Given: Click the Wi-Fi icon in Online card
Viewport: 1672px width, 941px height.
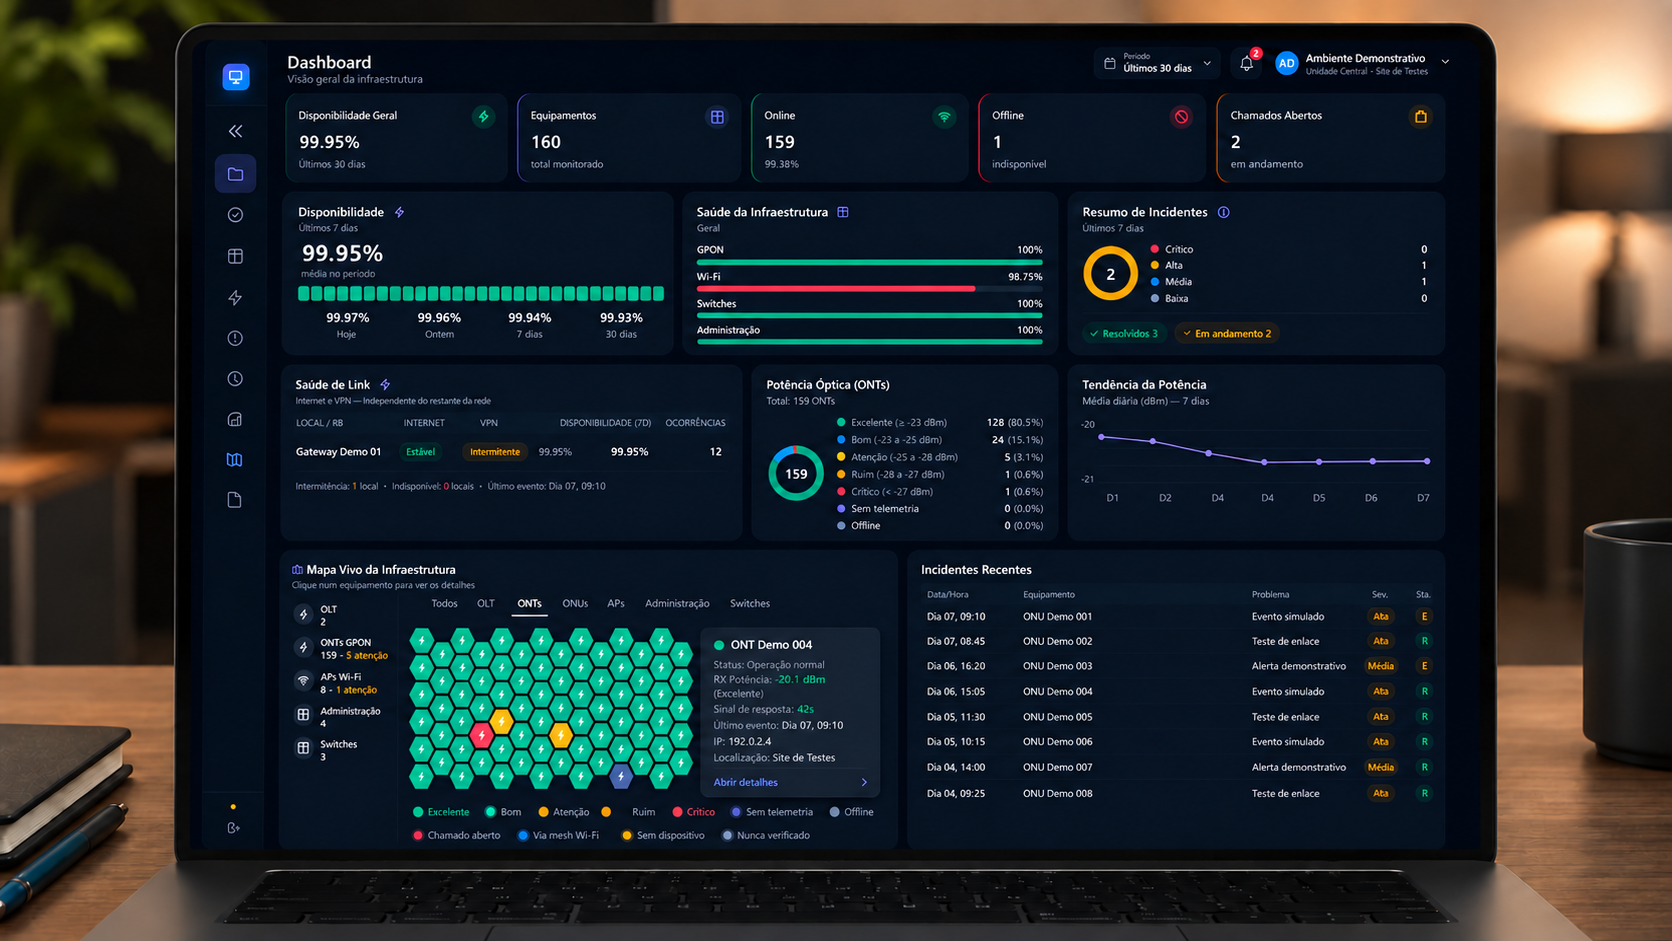Looking at the screenshot, I should pos(944,117).
